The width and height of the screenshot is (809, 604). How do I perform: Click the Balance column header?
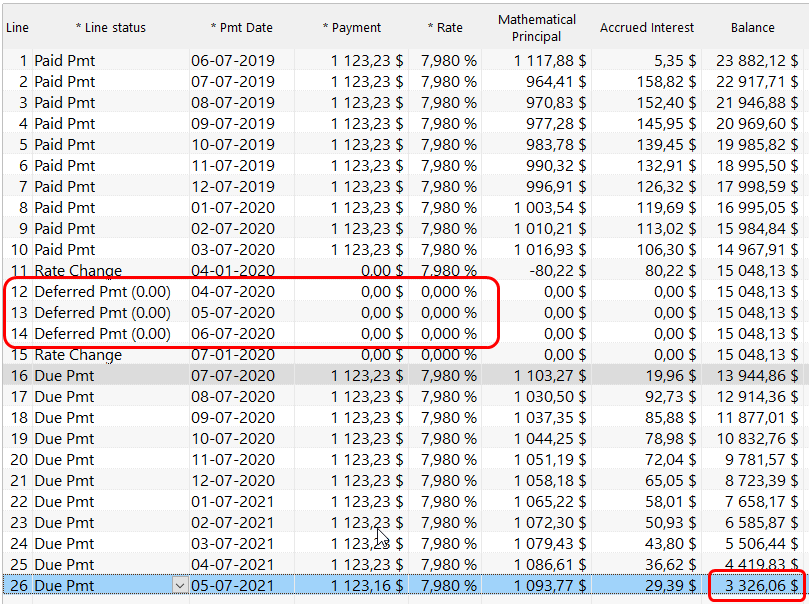coord(752,28)
